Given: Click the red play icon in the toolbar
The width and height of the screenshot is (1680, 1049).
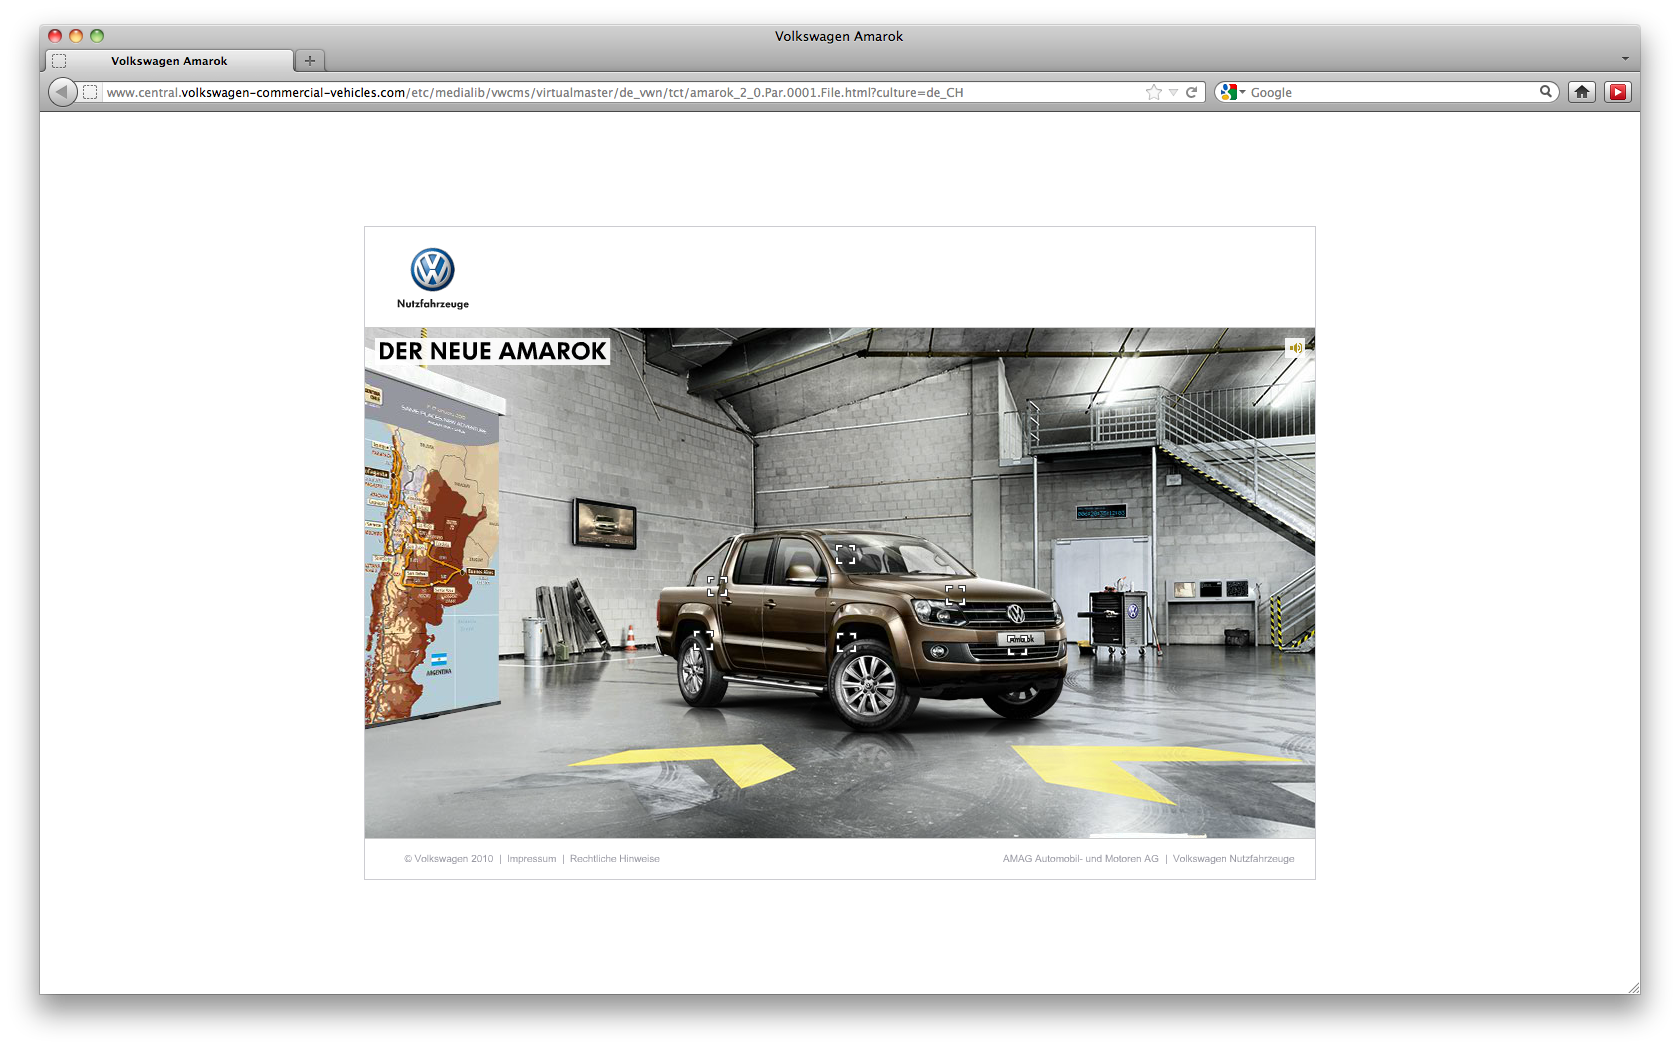Looking at the screenshot, I should point(1618,92).
